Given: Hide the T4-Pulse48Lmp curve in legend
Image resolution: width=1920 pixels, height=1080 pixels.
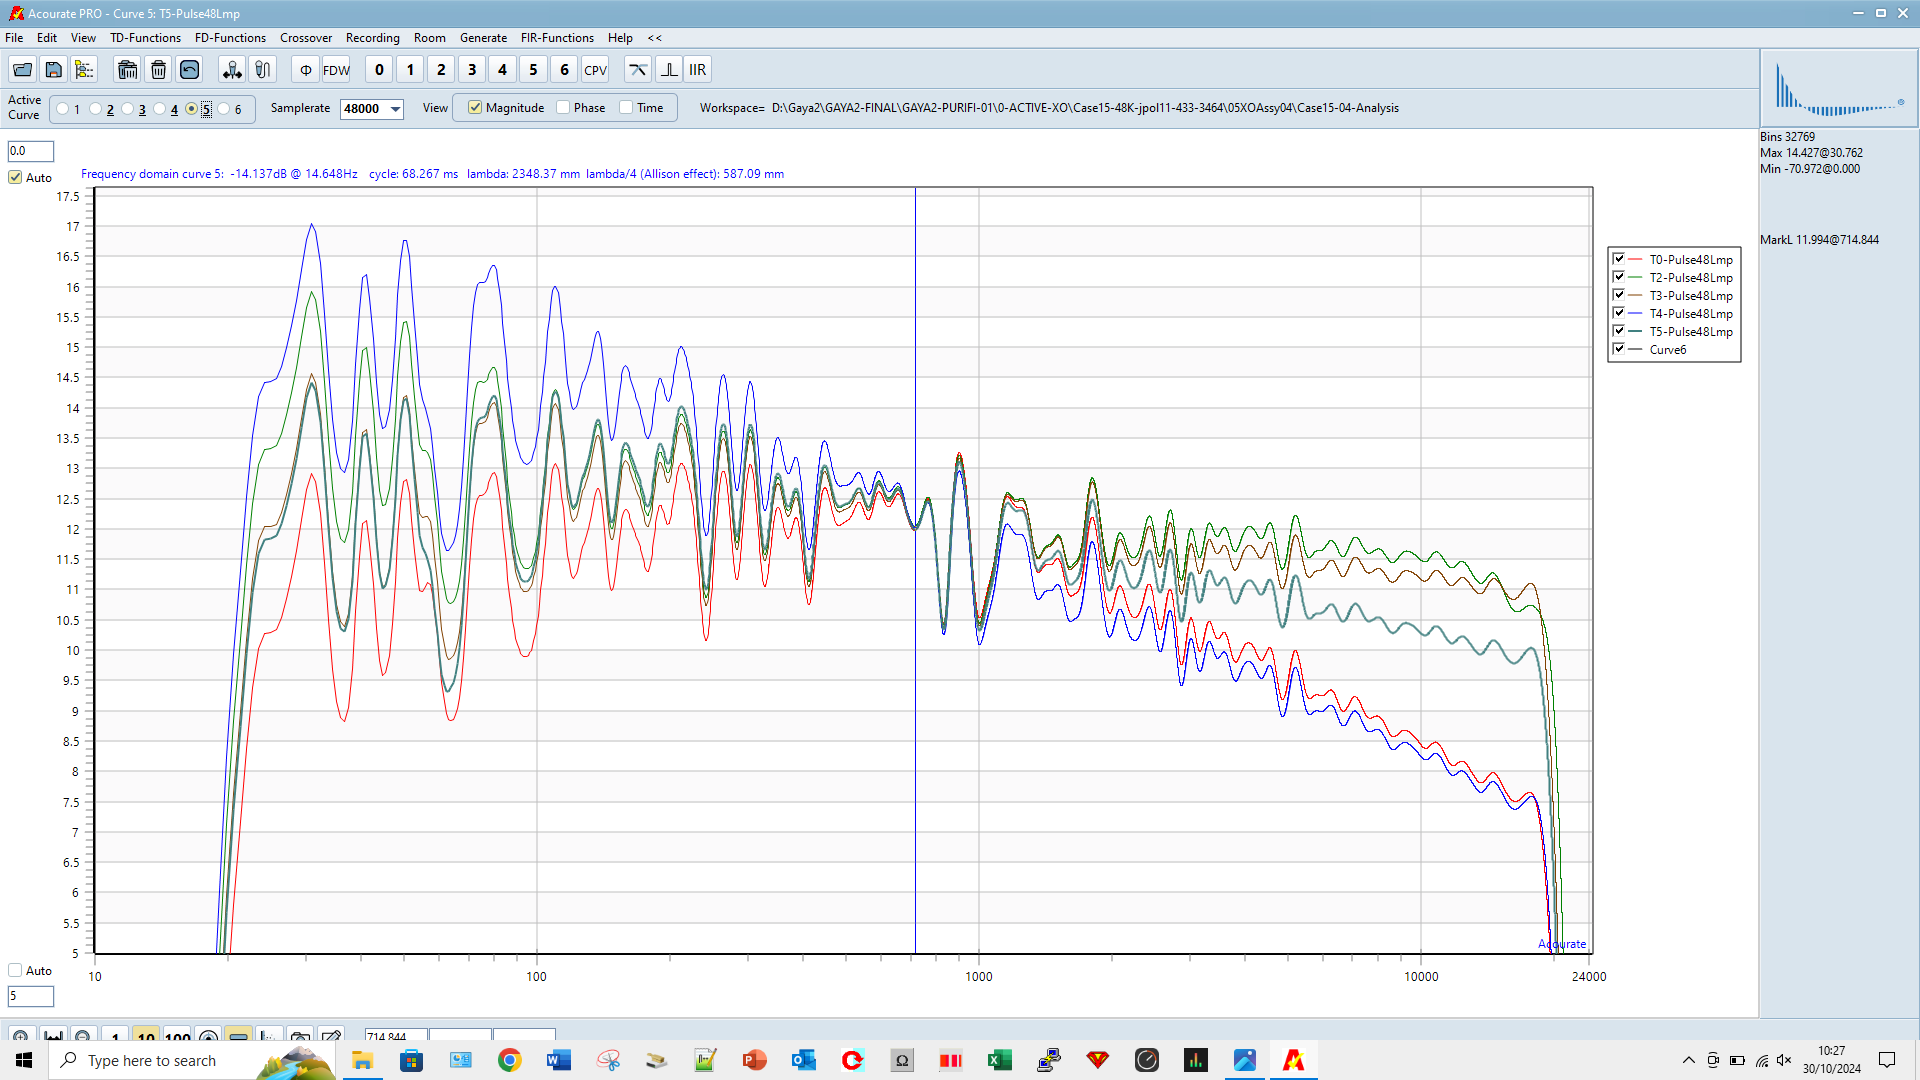Looking at the screenshot, I should [x=1618, y=313].
